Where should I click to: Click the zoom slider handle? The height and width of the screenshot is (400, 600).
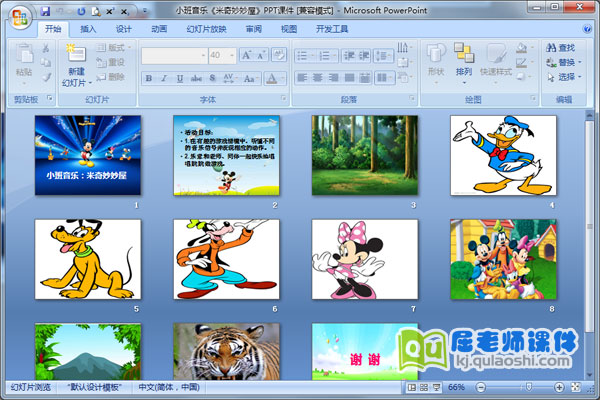click(529, 387)
